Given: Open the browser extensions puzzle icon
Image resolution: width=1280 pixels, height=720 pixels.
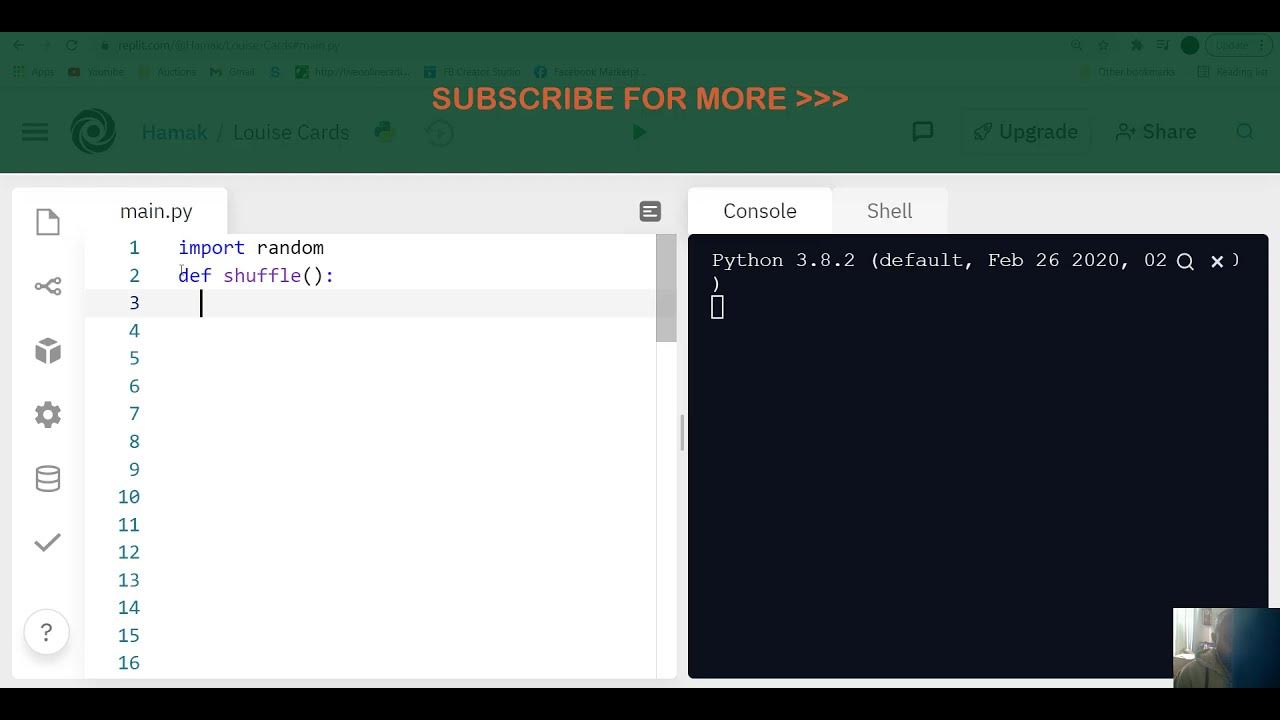Looking at the screenshot, I should point(1136,45).
